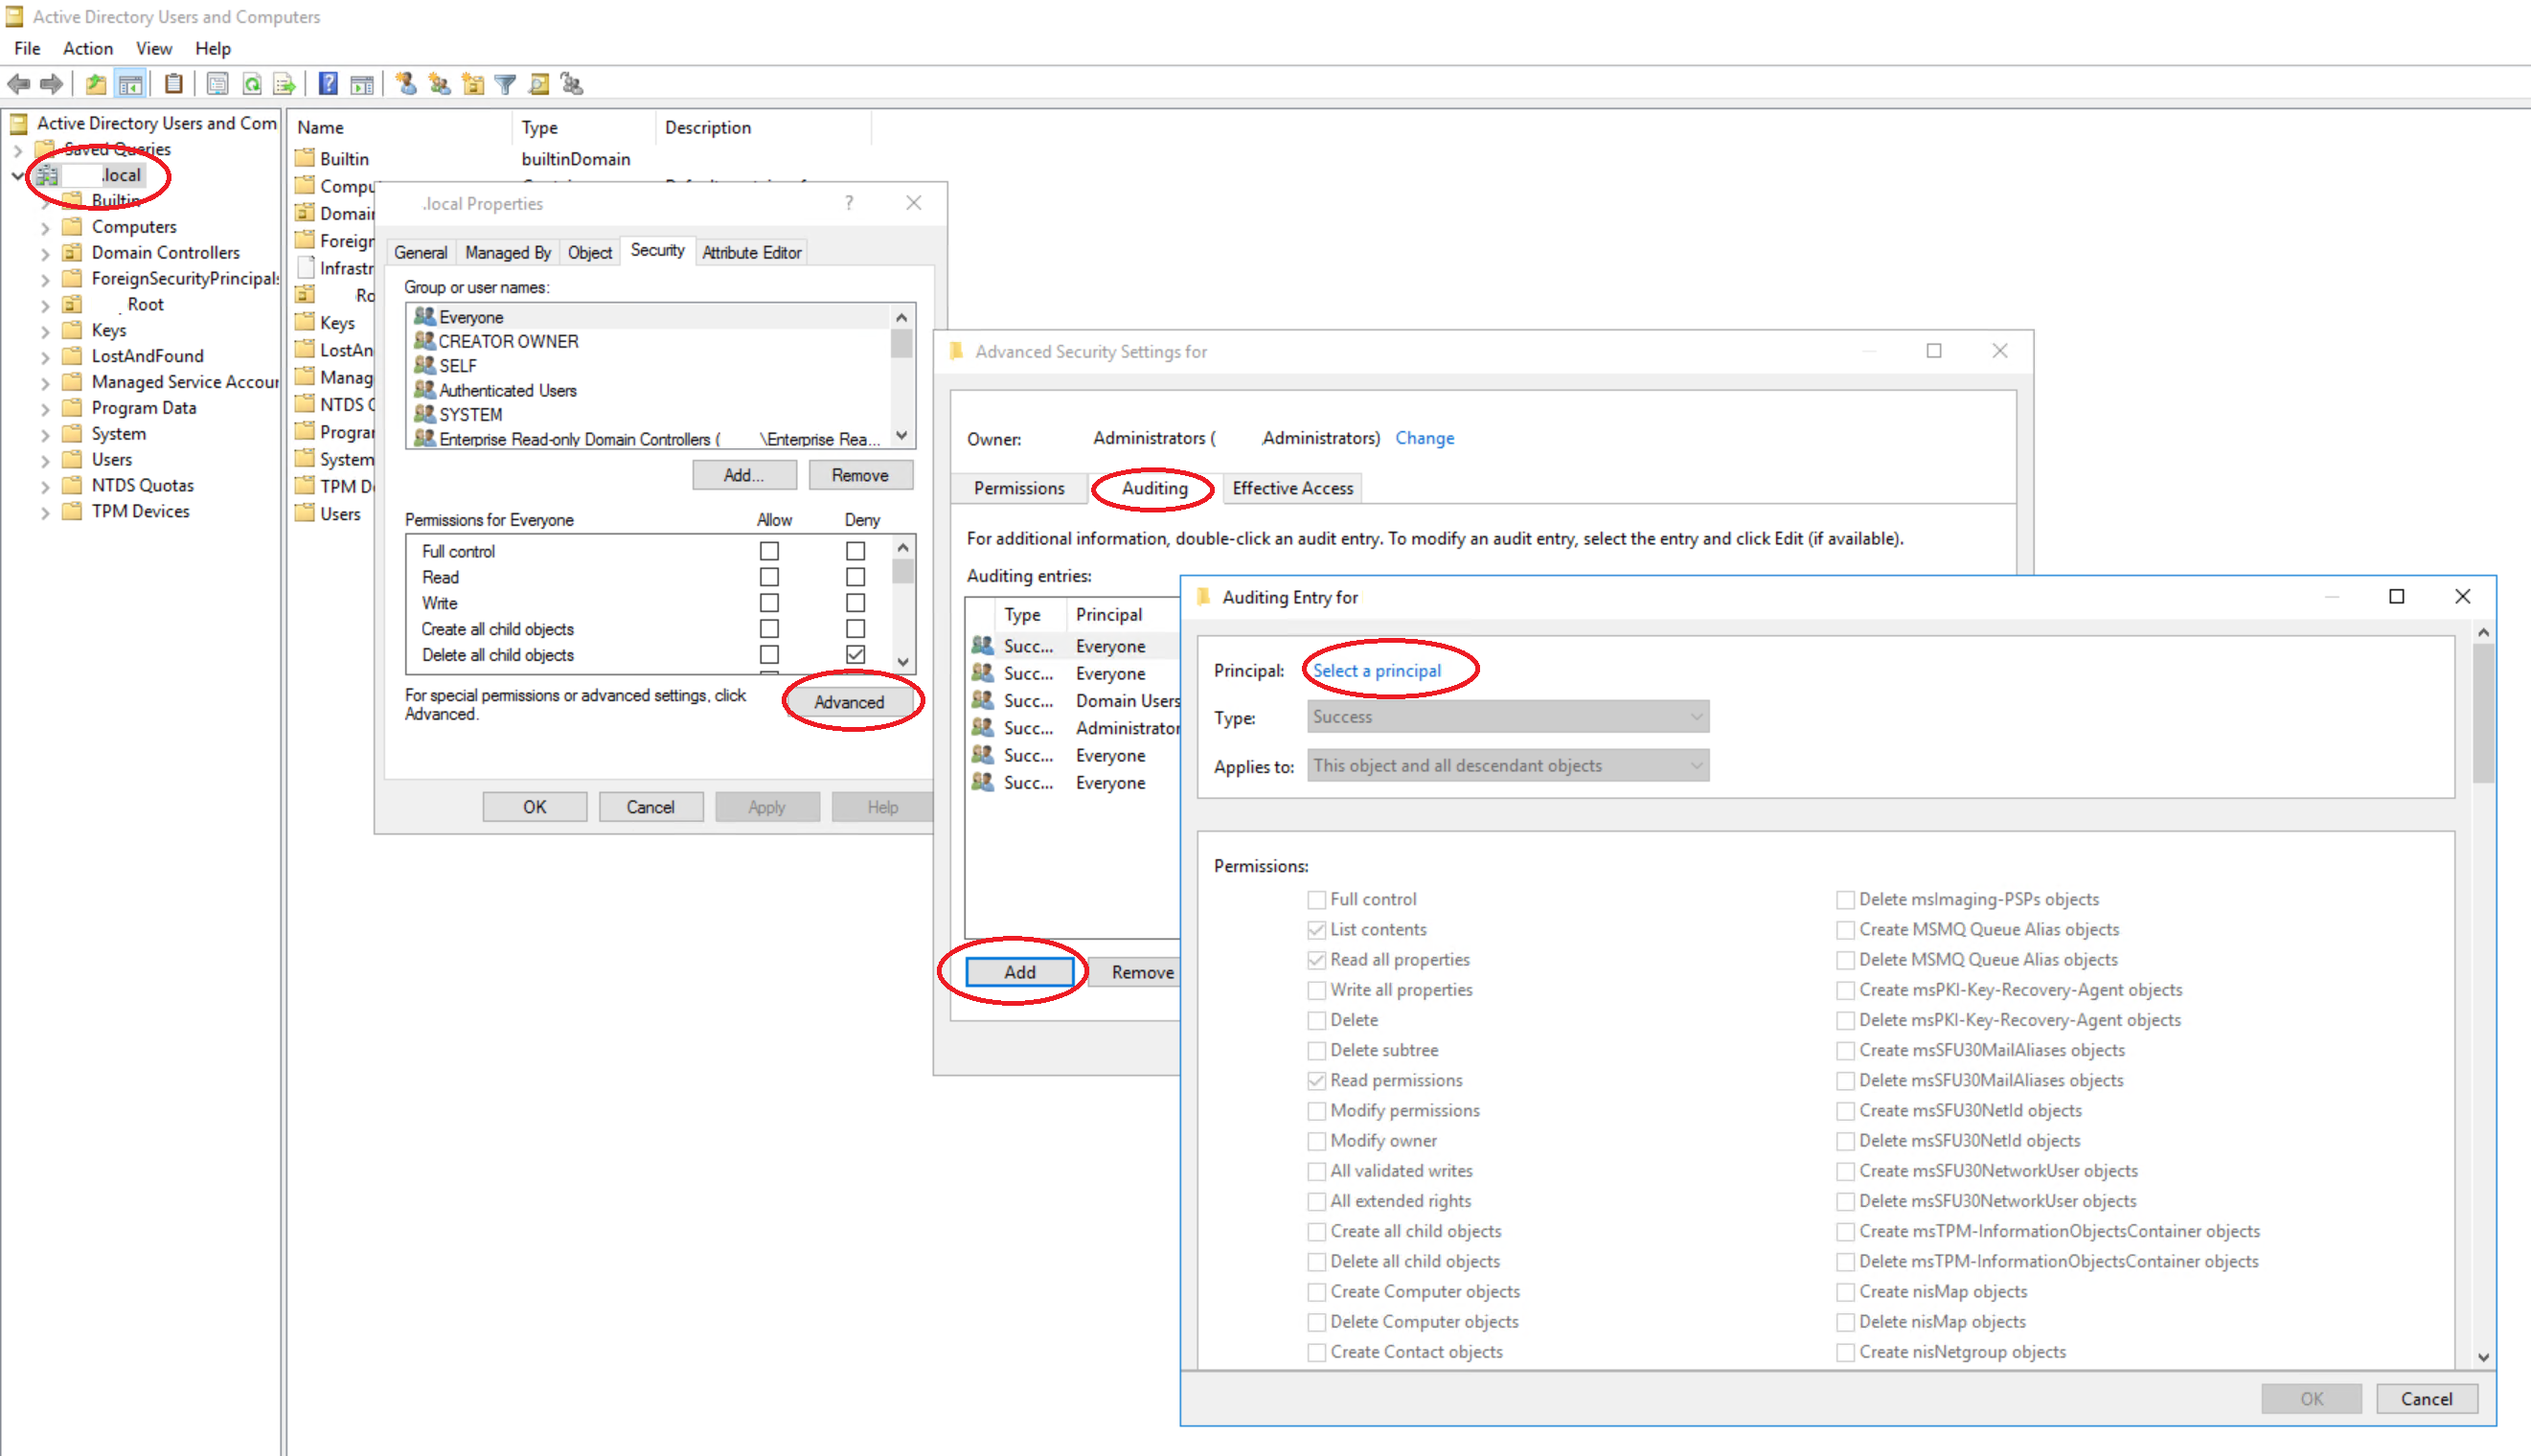Screen dimensions: 2531x1456
Task: Click the Keys folder icon in list pane
Action: coord(305,322)
